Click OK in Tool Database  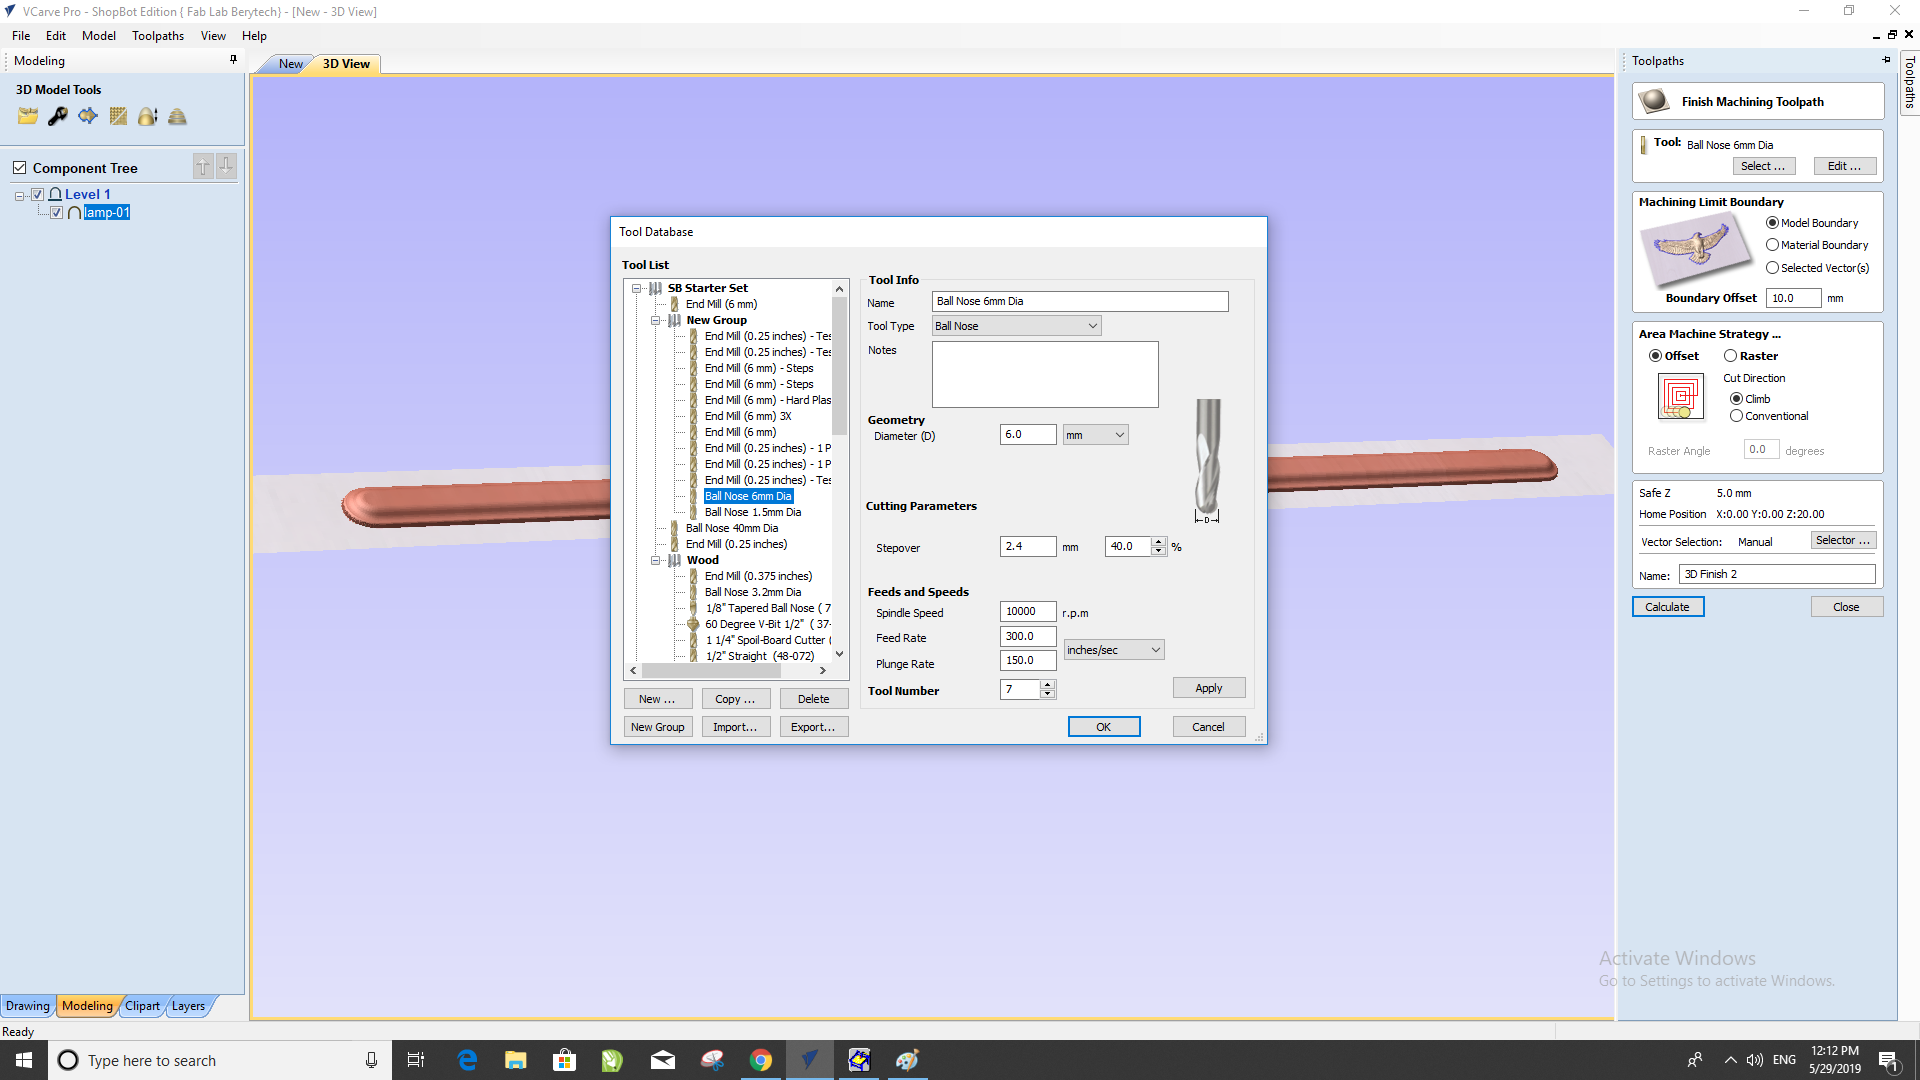coord(1103,727)
